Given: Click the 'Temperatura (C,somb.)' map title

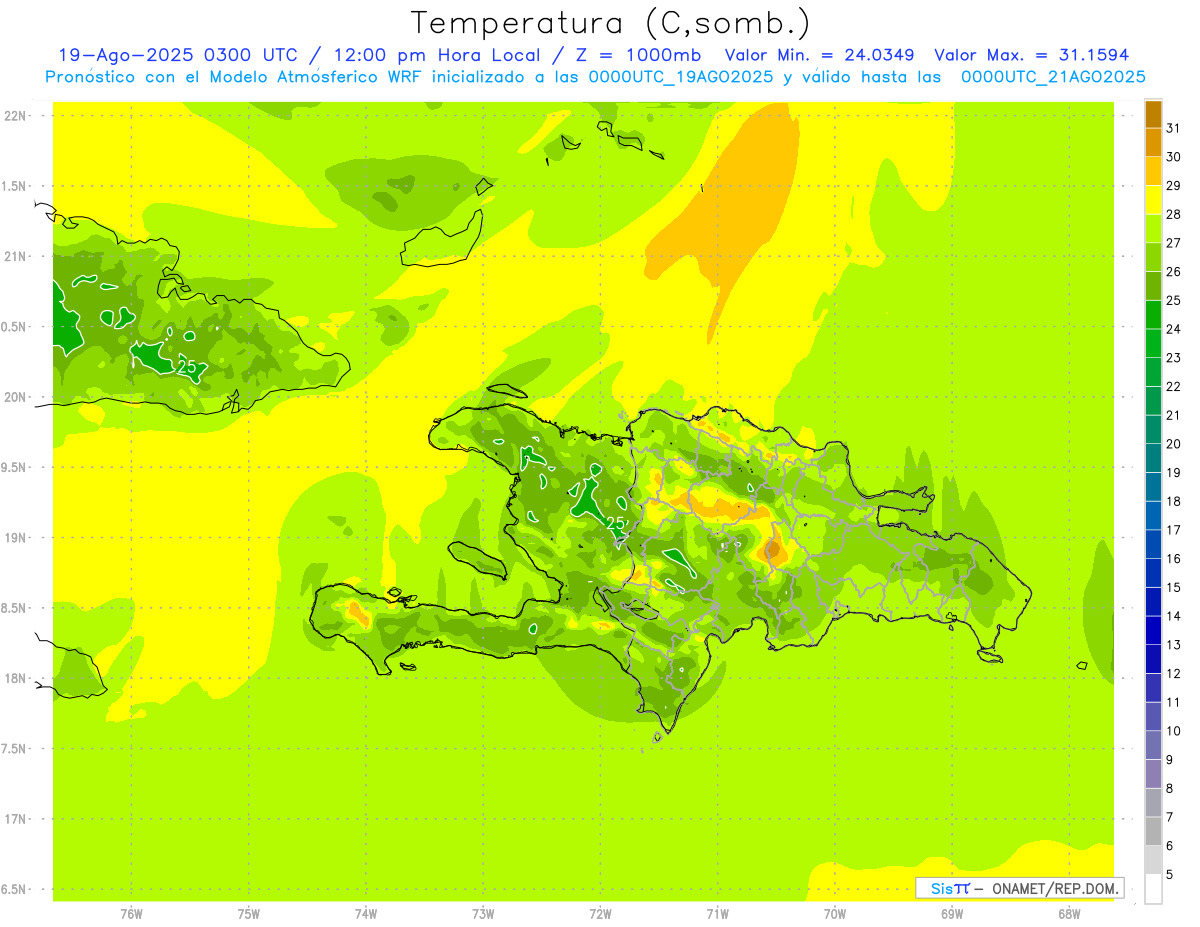Looking at the screenshot, I should click(611, 23).
